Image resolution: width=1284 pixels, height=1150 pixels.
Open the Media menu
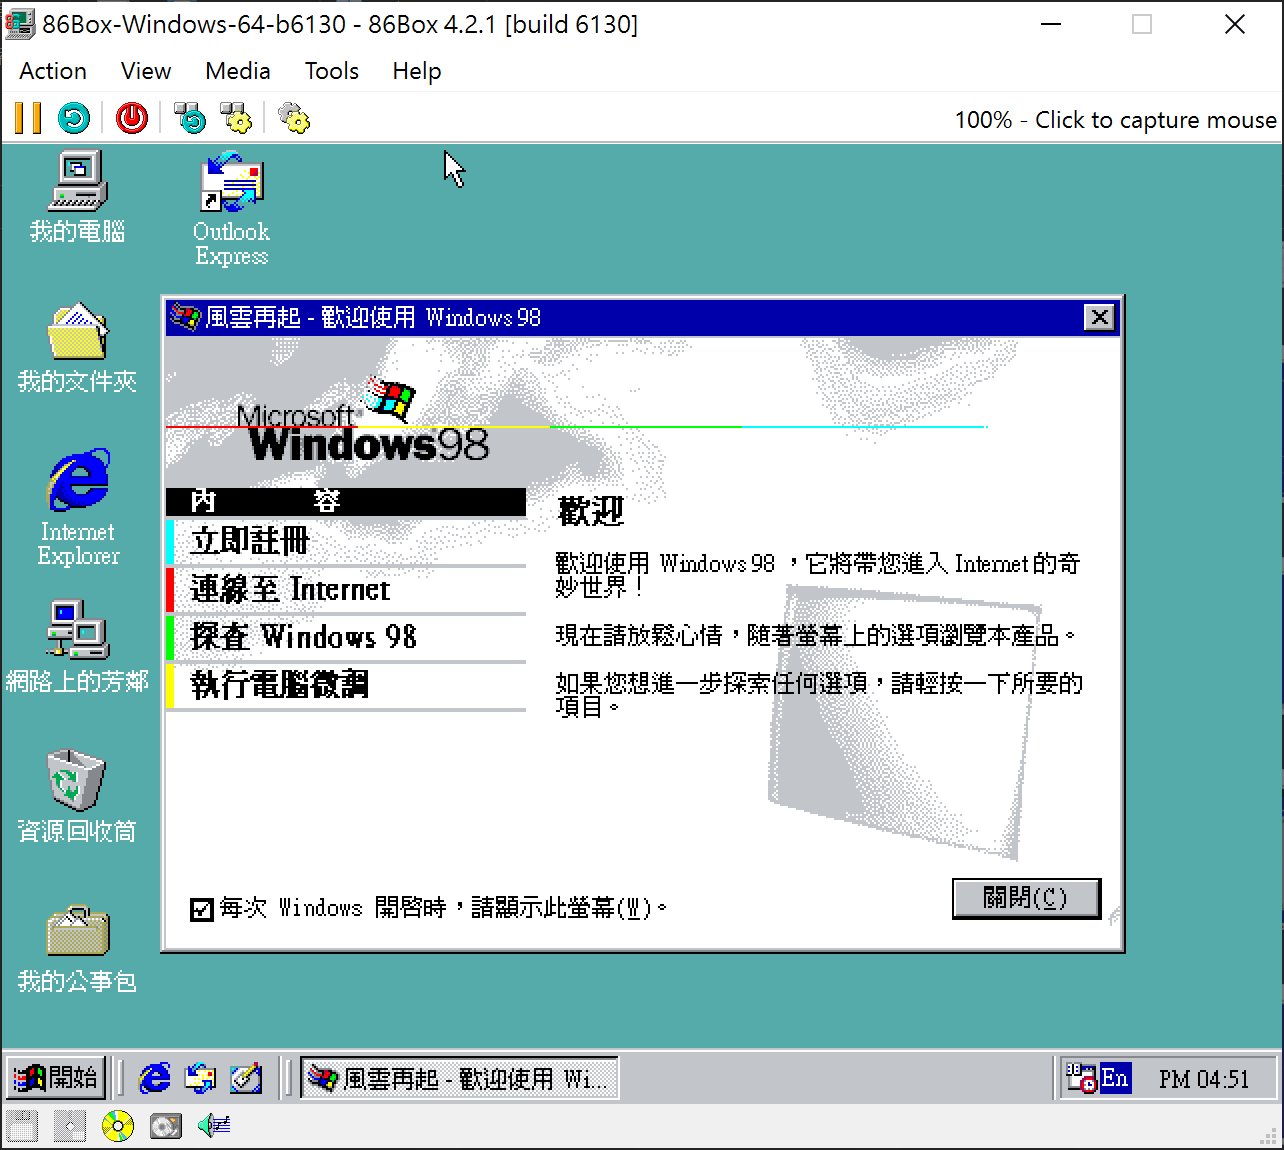coord(238,71)
